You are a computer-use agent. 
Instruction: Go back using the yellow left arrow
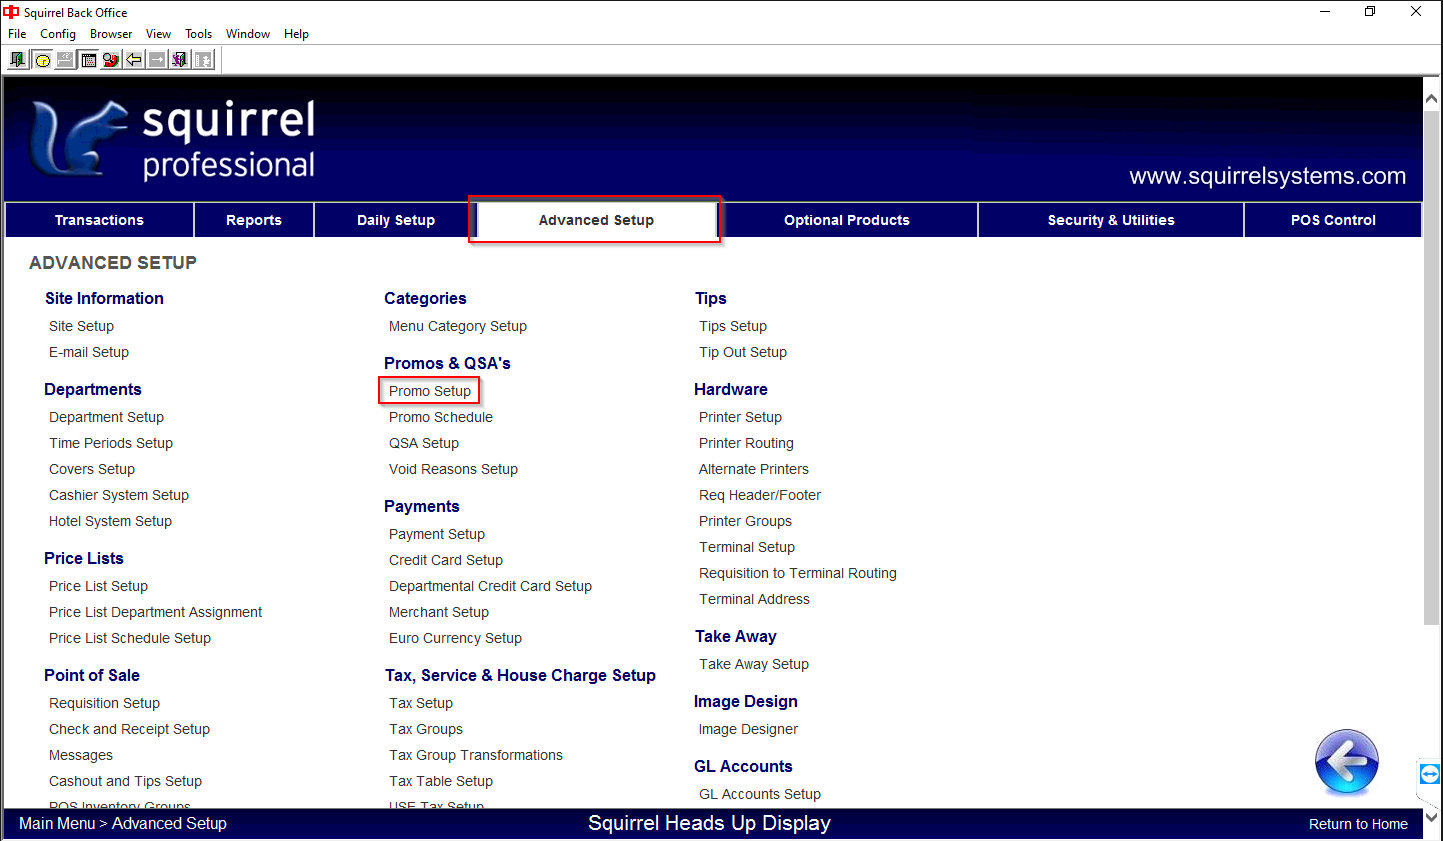click(134, 60)
